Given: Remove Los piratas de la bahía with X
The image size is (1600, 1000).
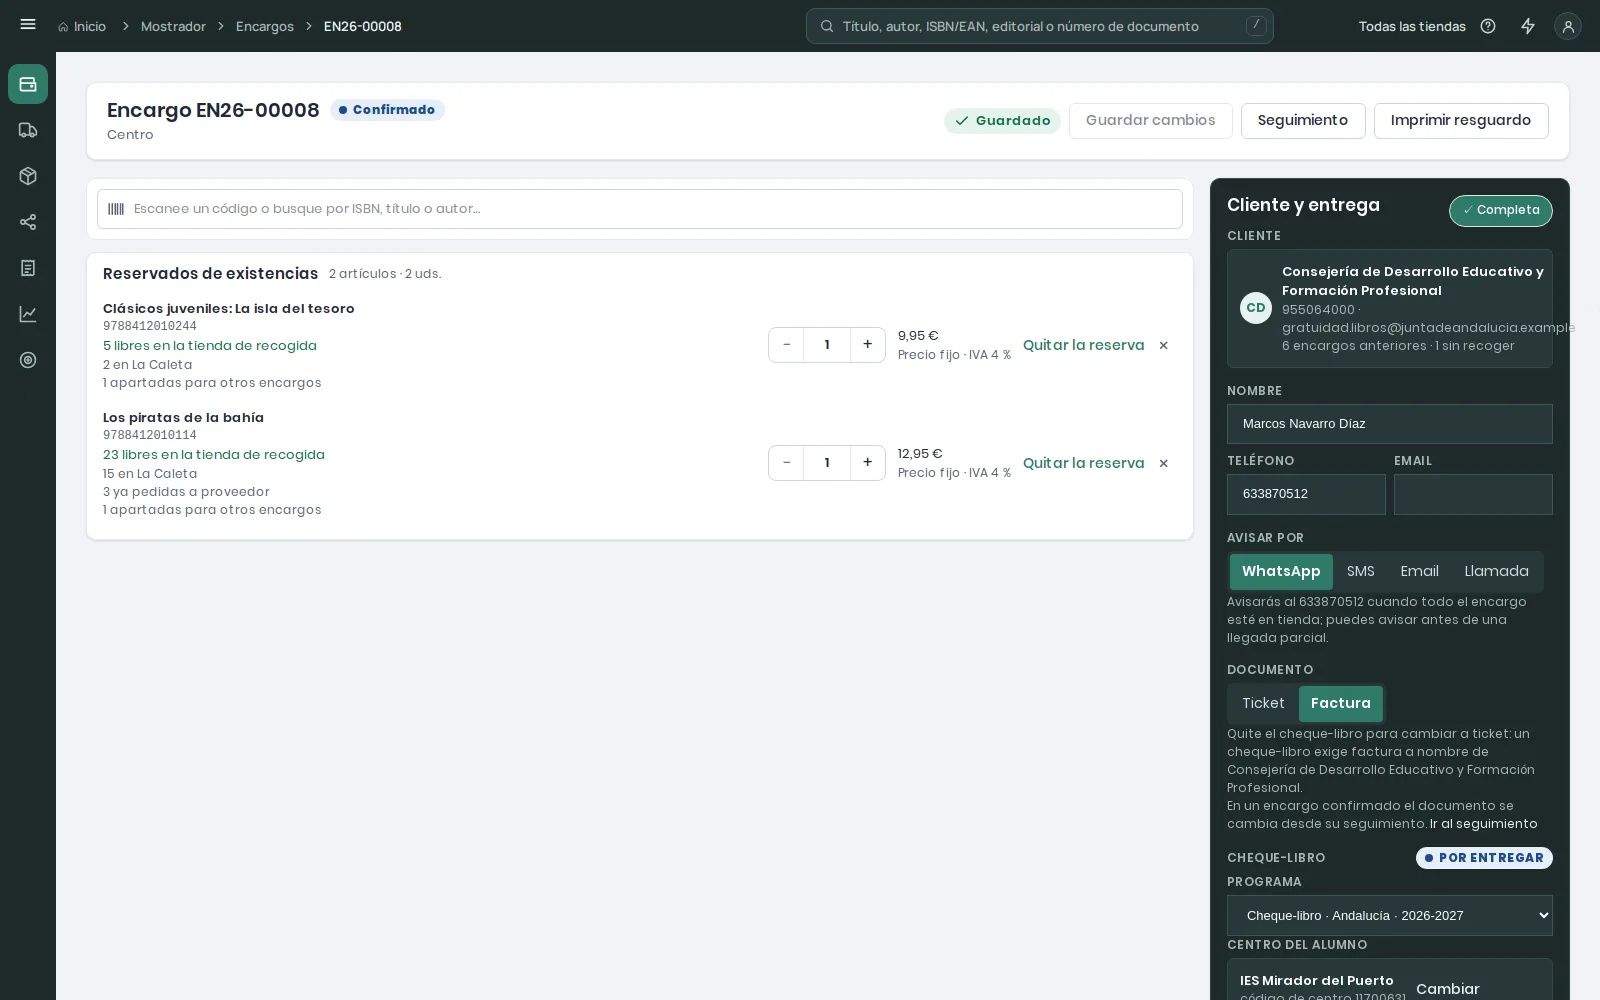Looking at the screenshot, I should click(1163, 463).
